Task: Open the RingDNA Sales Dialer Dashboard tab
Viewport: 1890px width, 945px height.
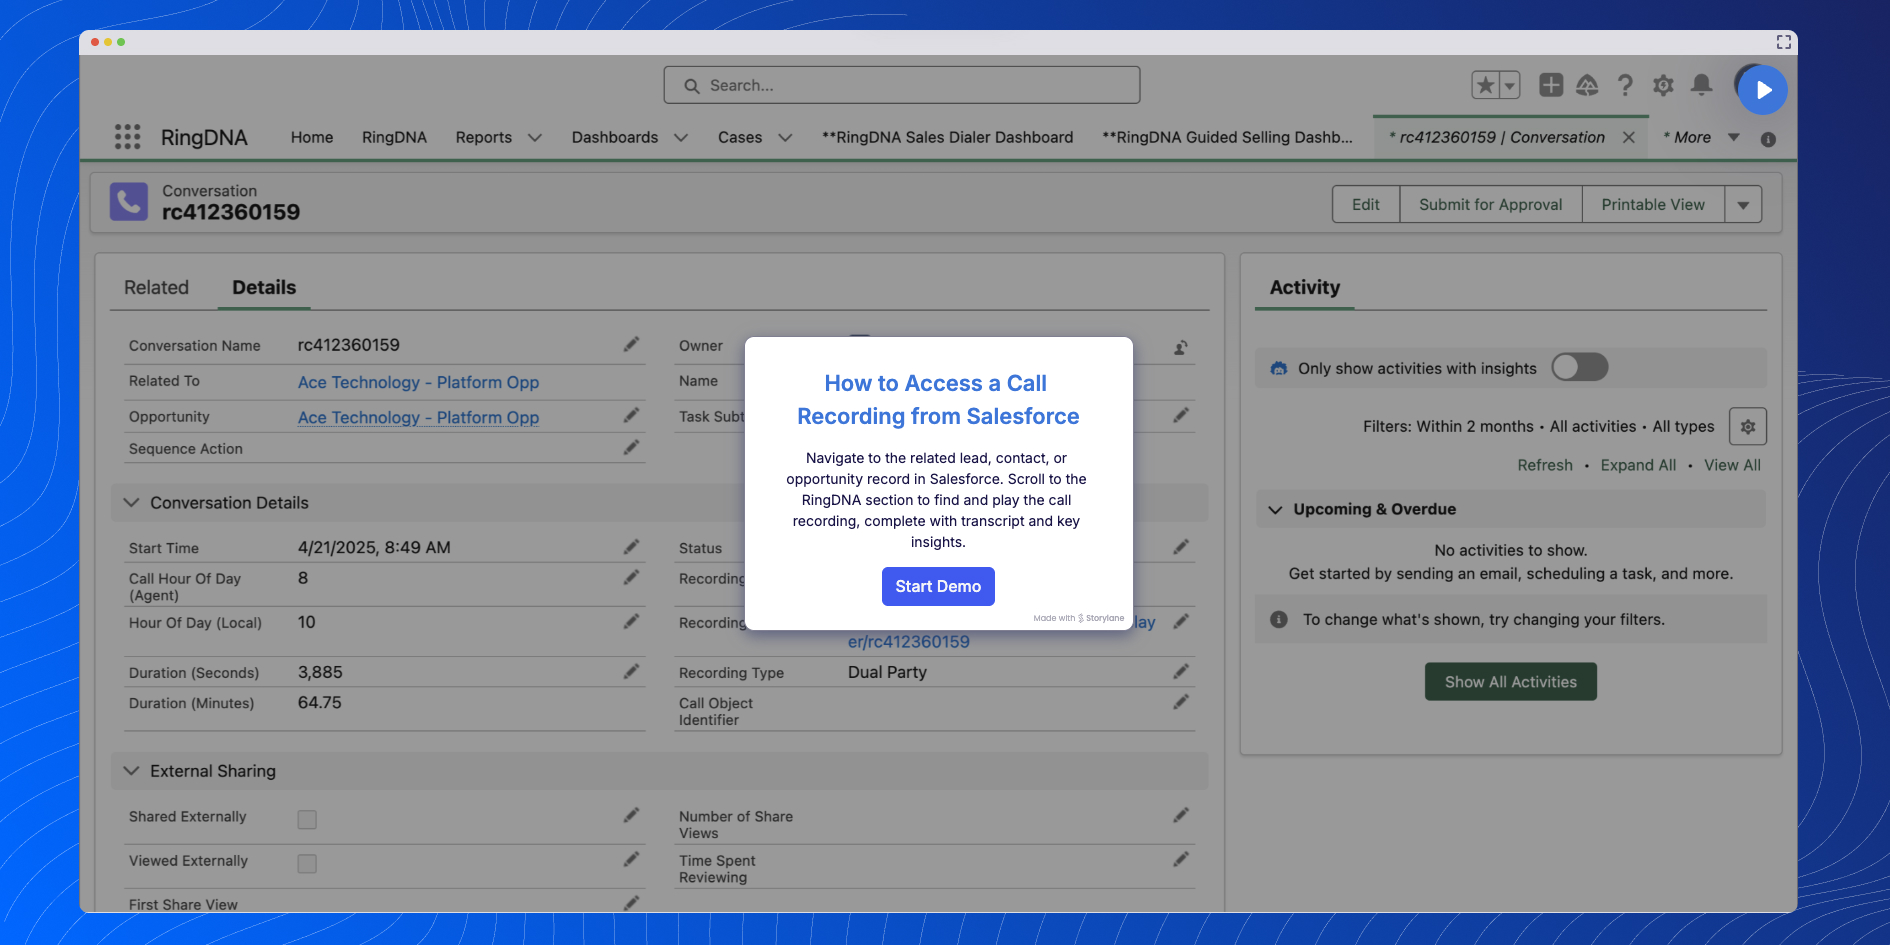Action: [x=947, y=137]
